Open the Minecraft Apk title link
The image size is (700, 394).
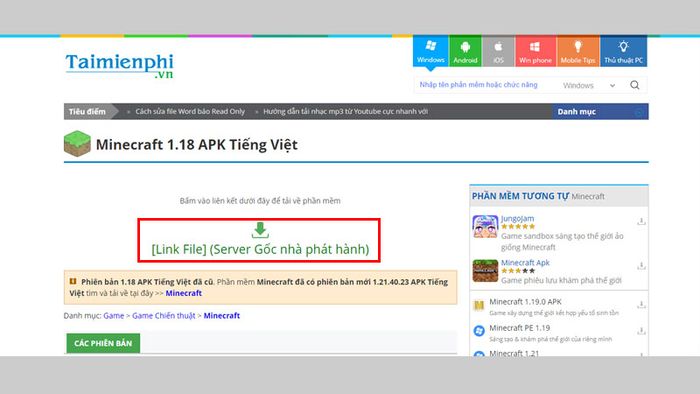tap(525, 262)
